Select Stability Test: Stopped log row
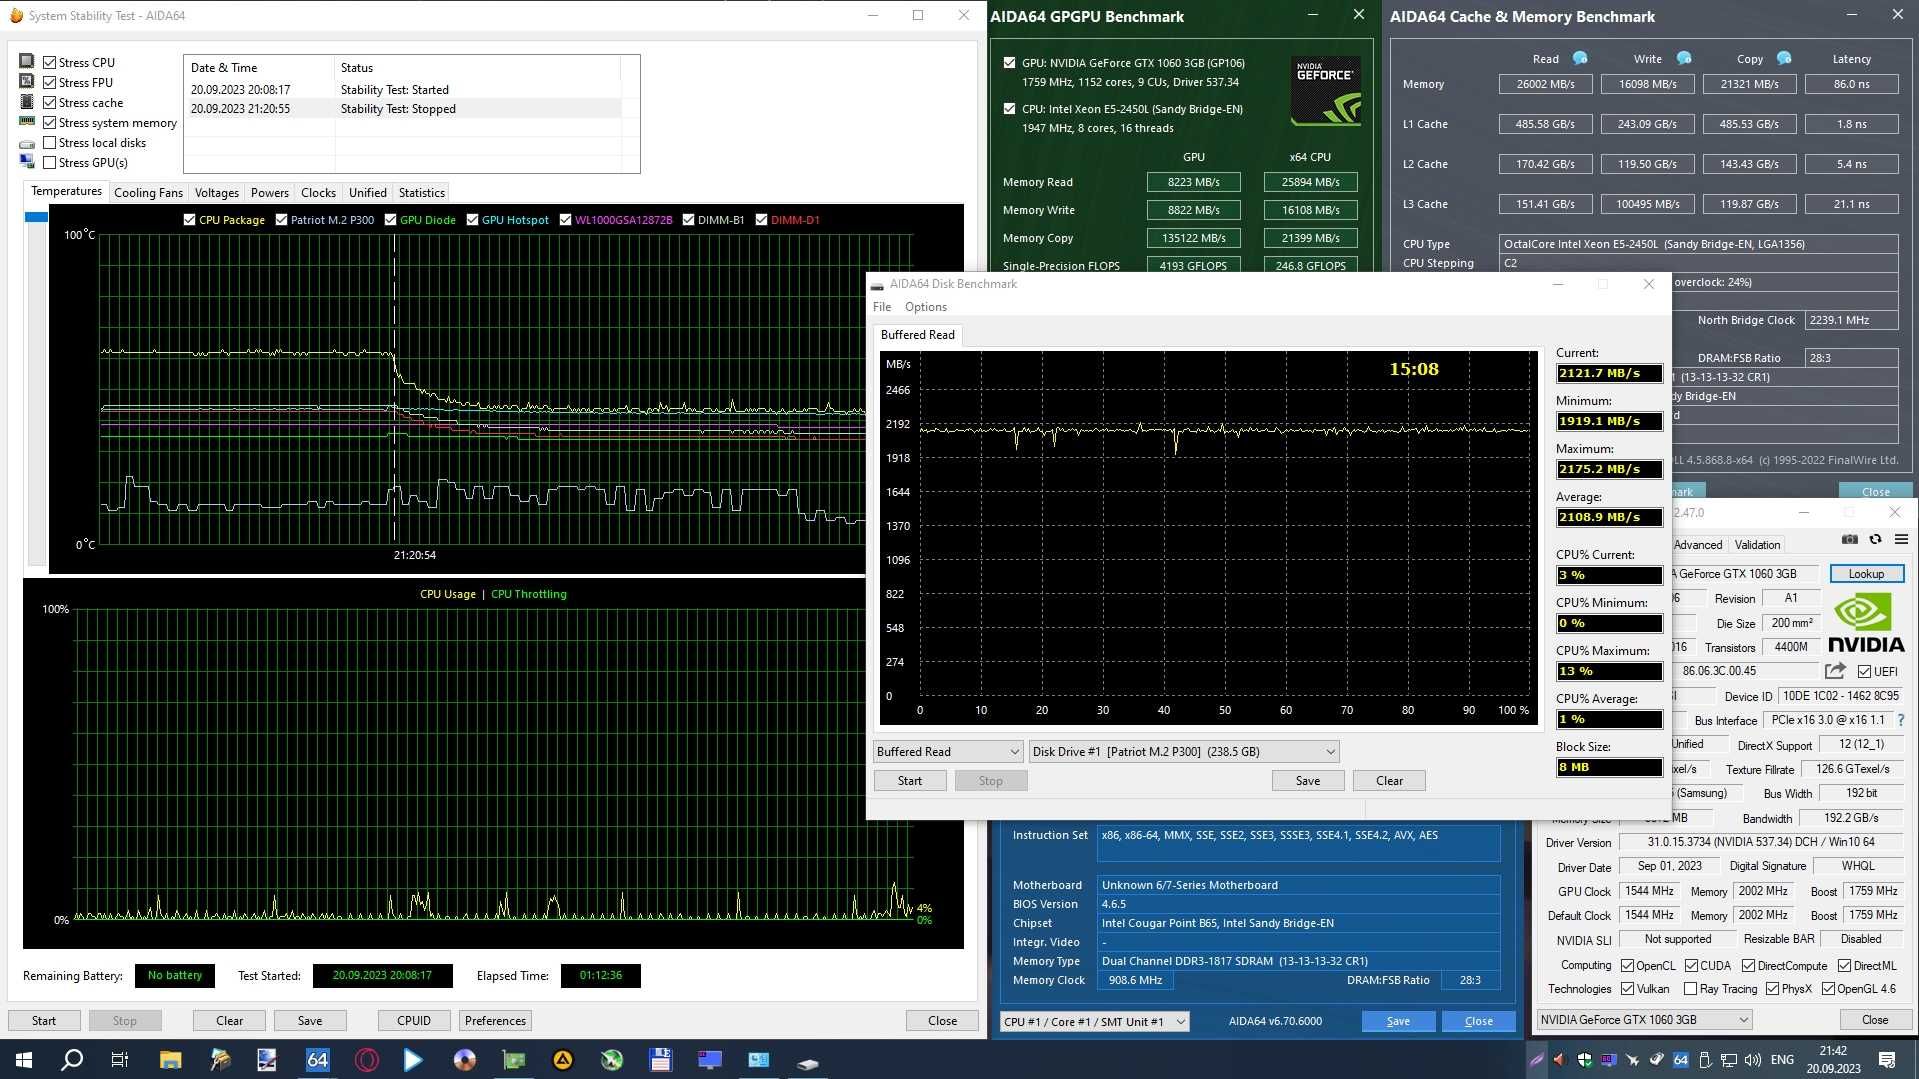The width and height of the screenshot is (1919, 1079). coord(405,109)
